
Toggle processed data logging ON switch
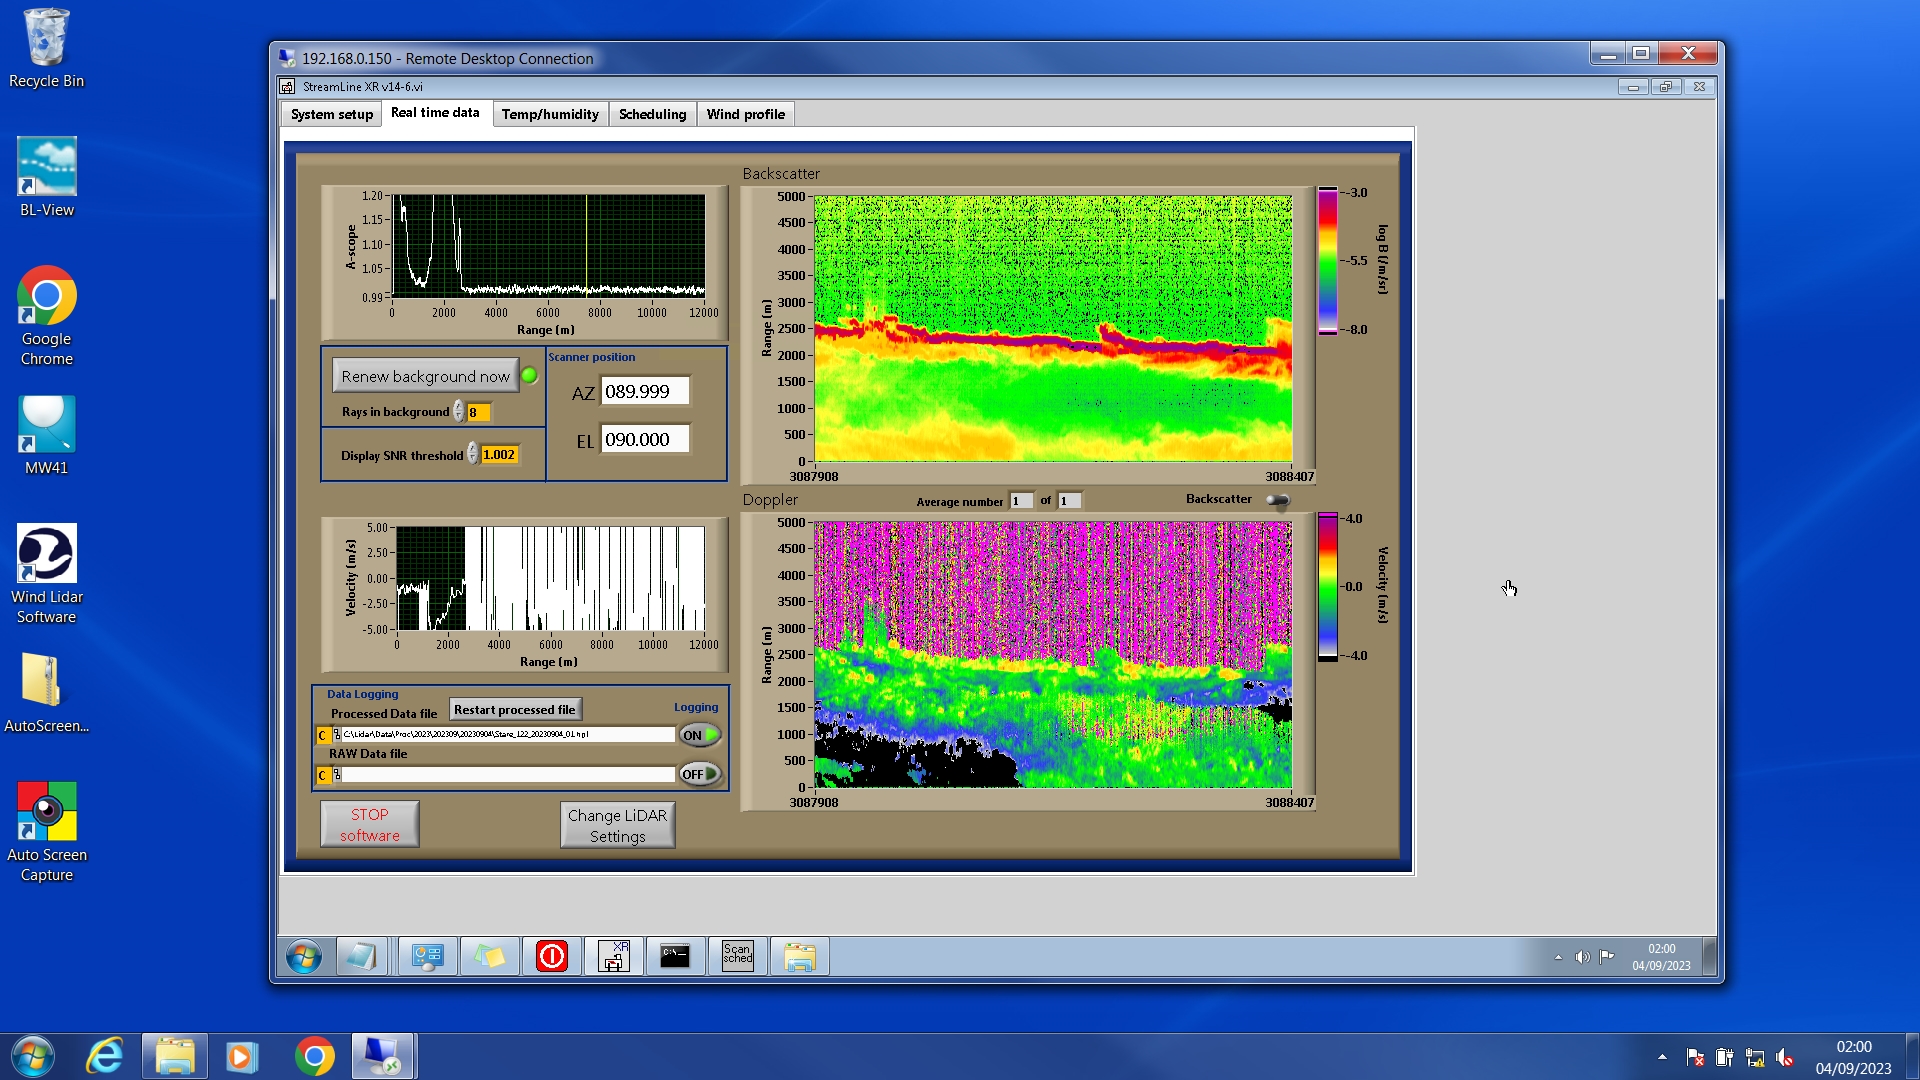click(700, 735)
